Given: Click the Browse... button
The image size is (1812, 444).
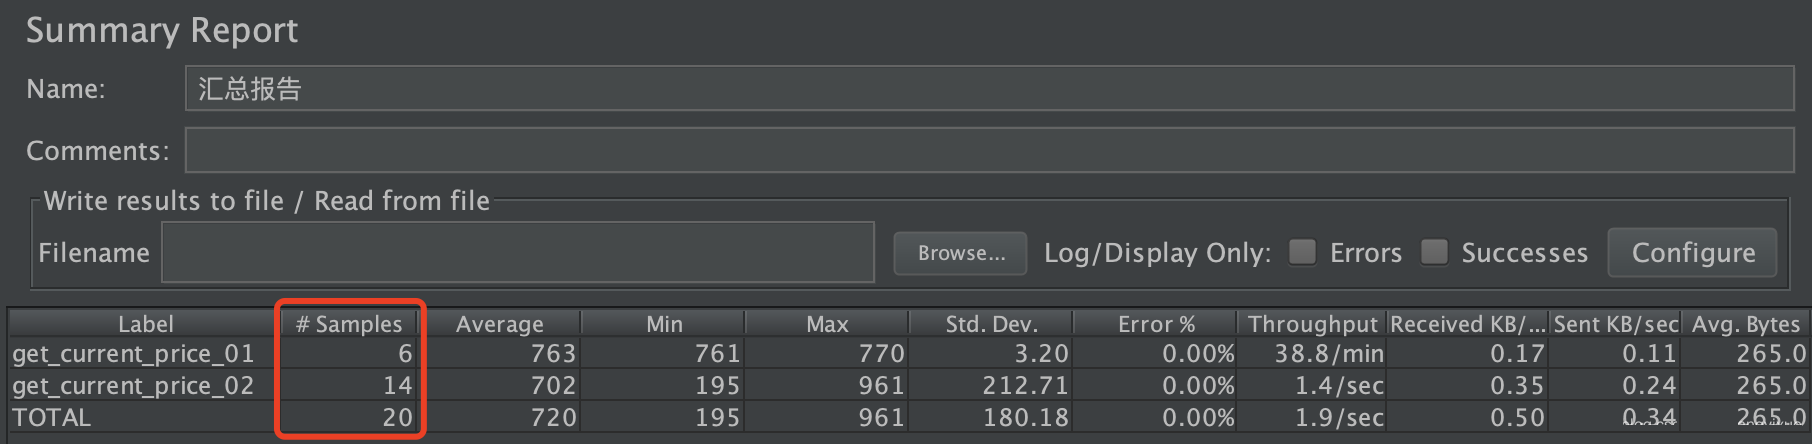Looking at the screenshot, I should click(960, 253).
